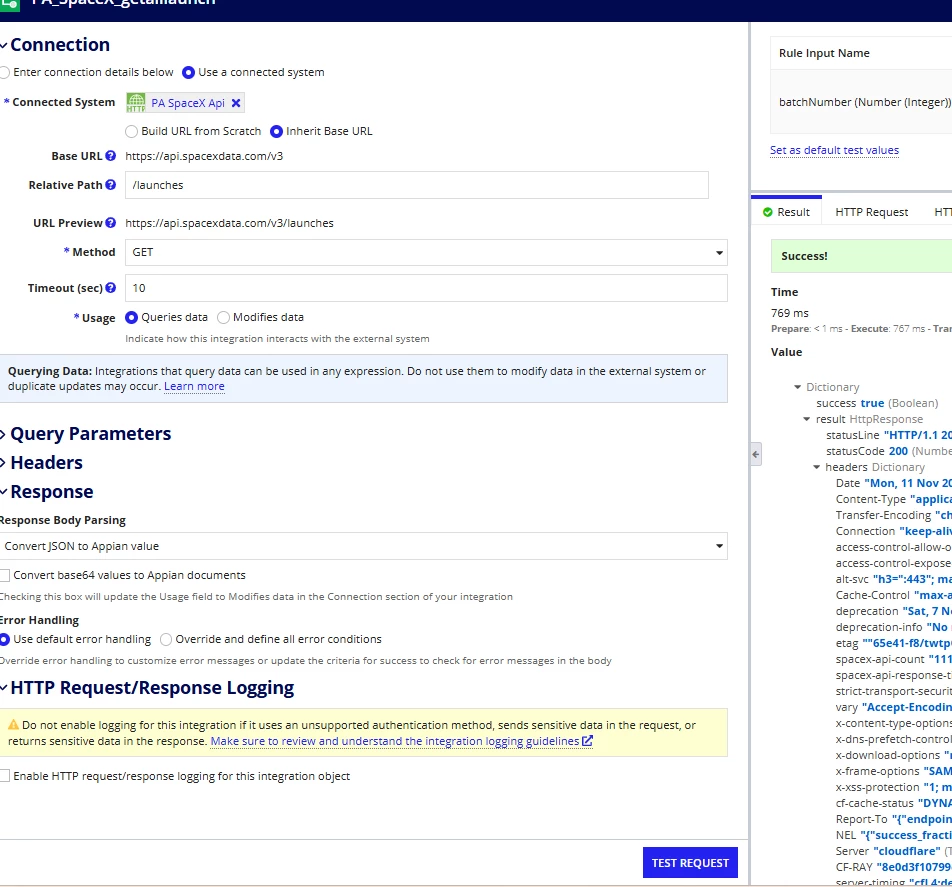
Task: Switch to the HTTP Request tab
Action: point(871,212)
